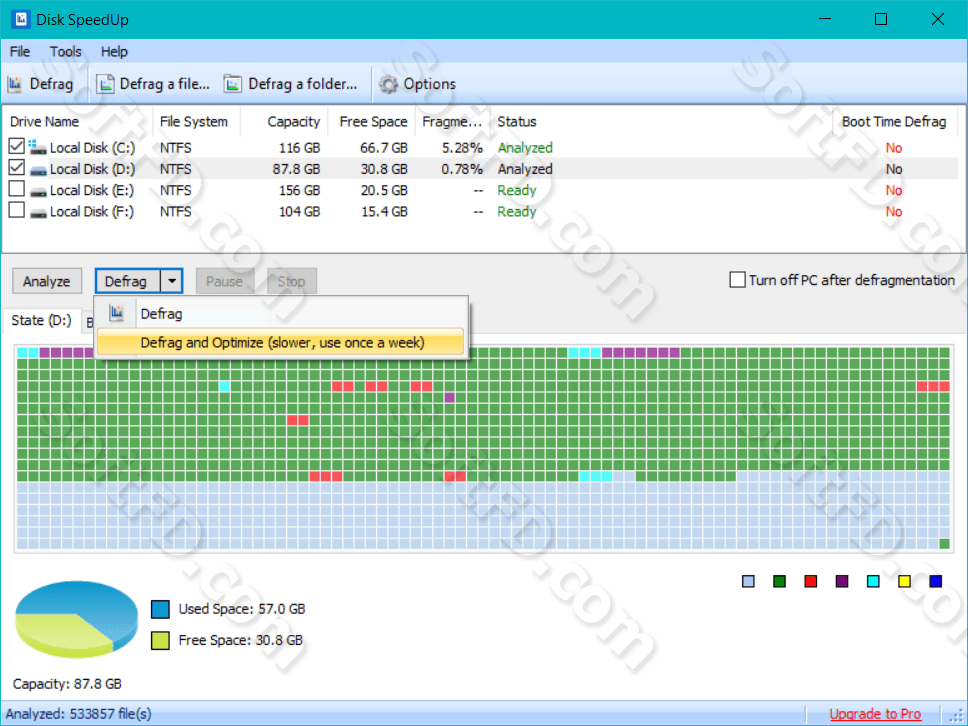Enable Turn off PC after defragmentation
The height and width of the screenshot is (726, 968).
tap(737, 280)
